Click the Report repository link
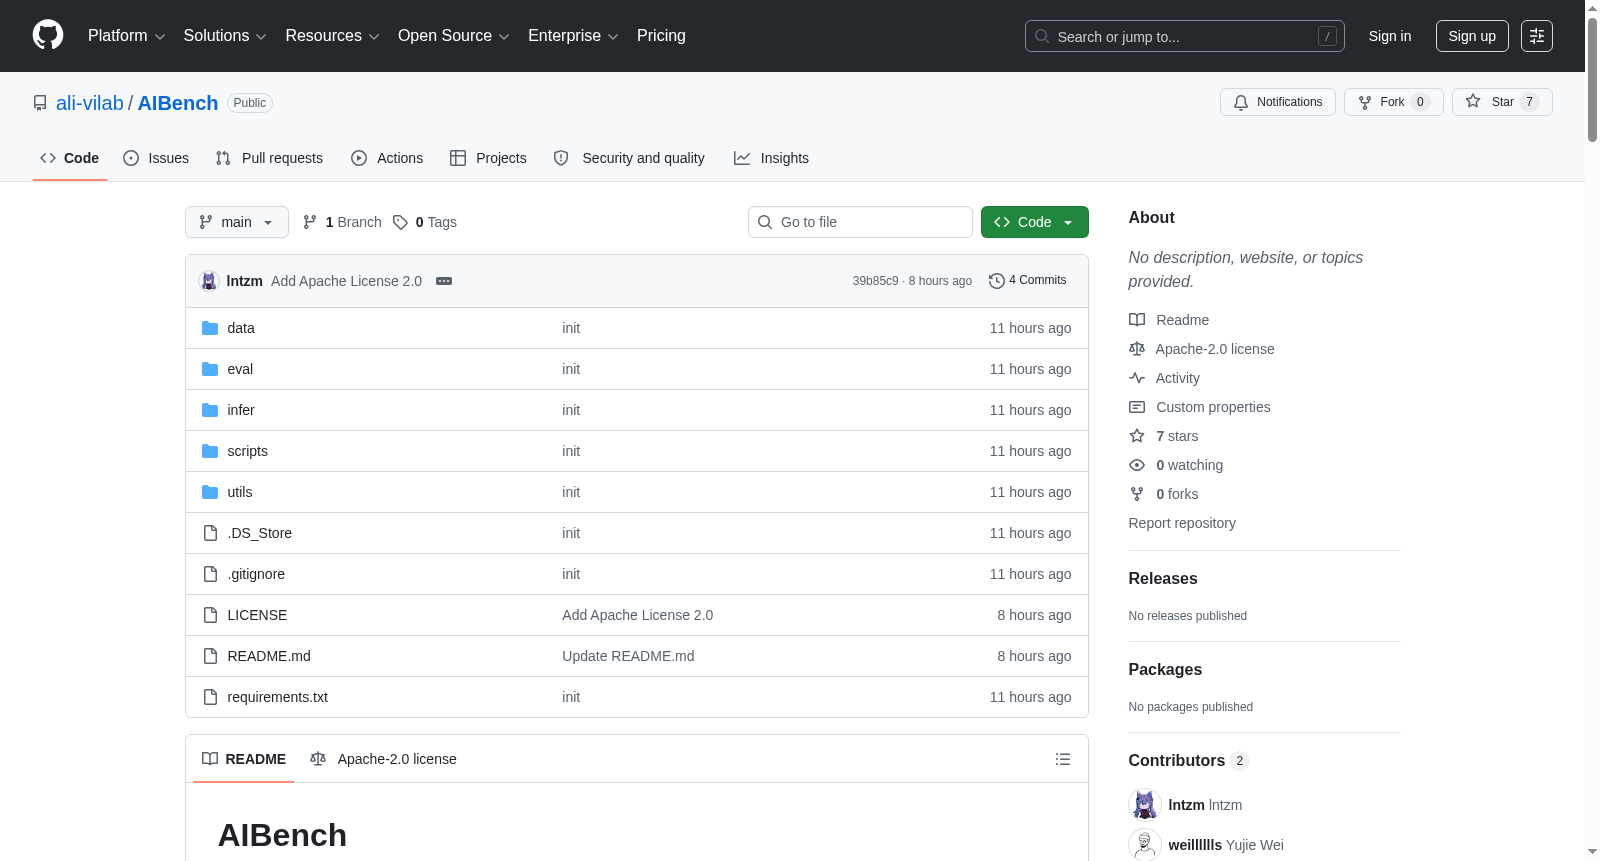Viewport: 1600px width, 861px height. pos(1182,523)
